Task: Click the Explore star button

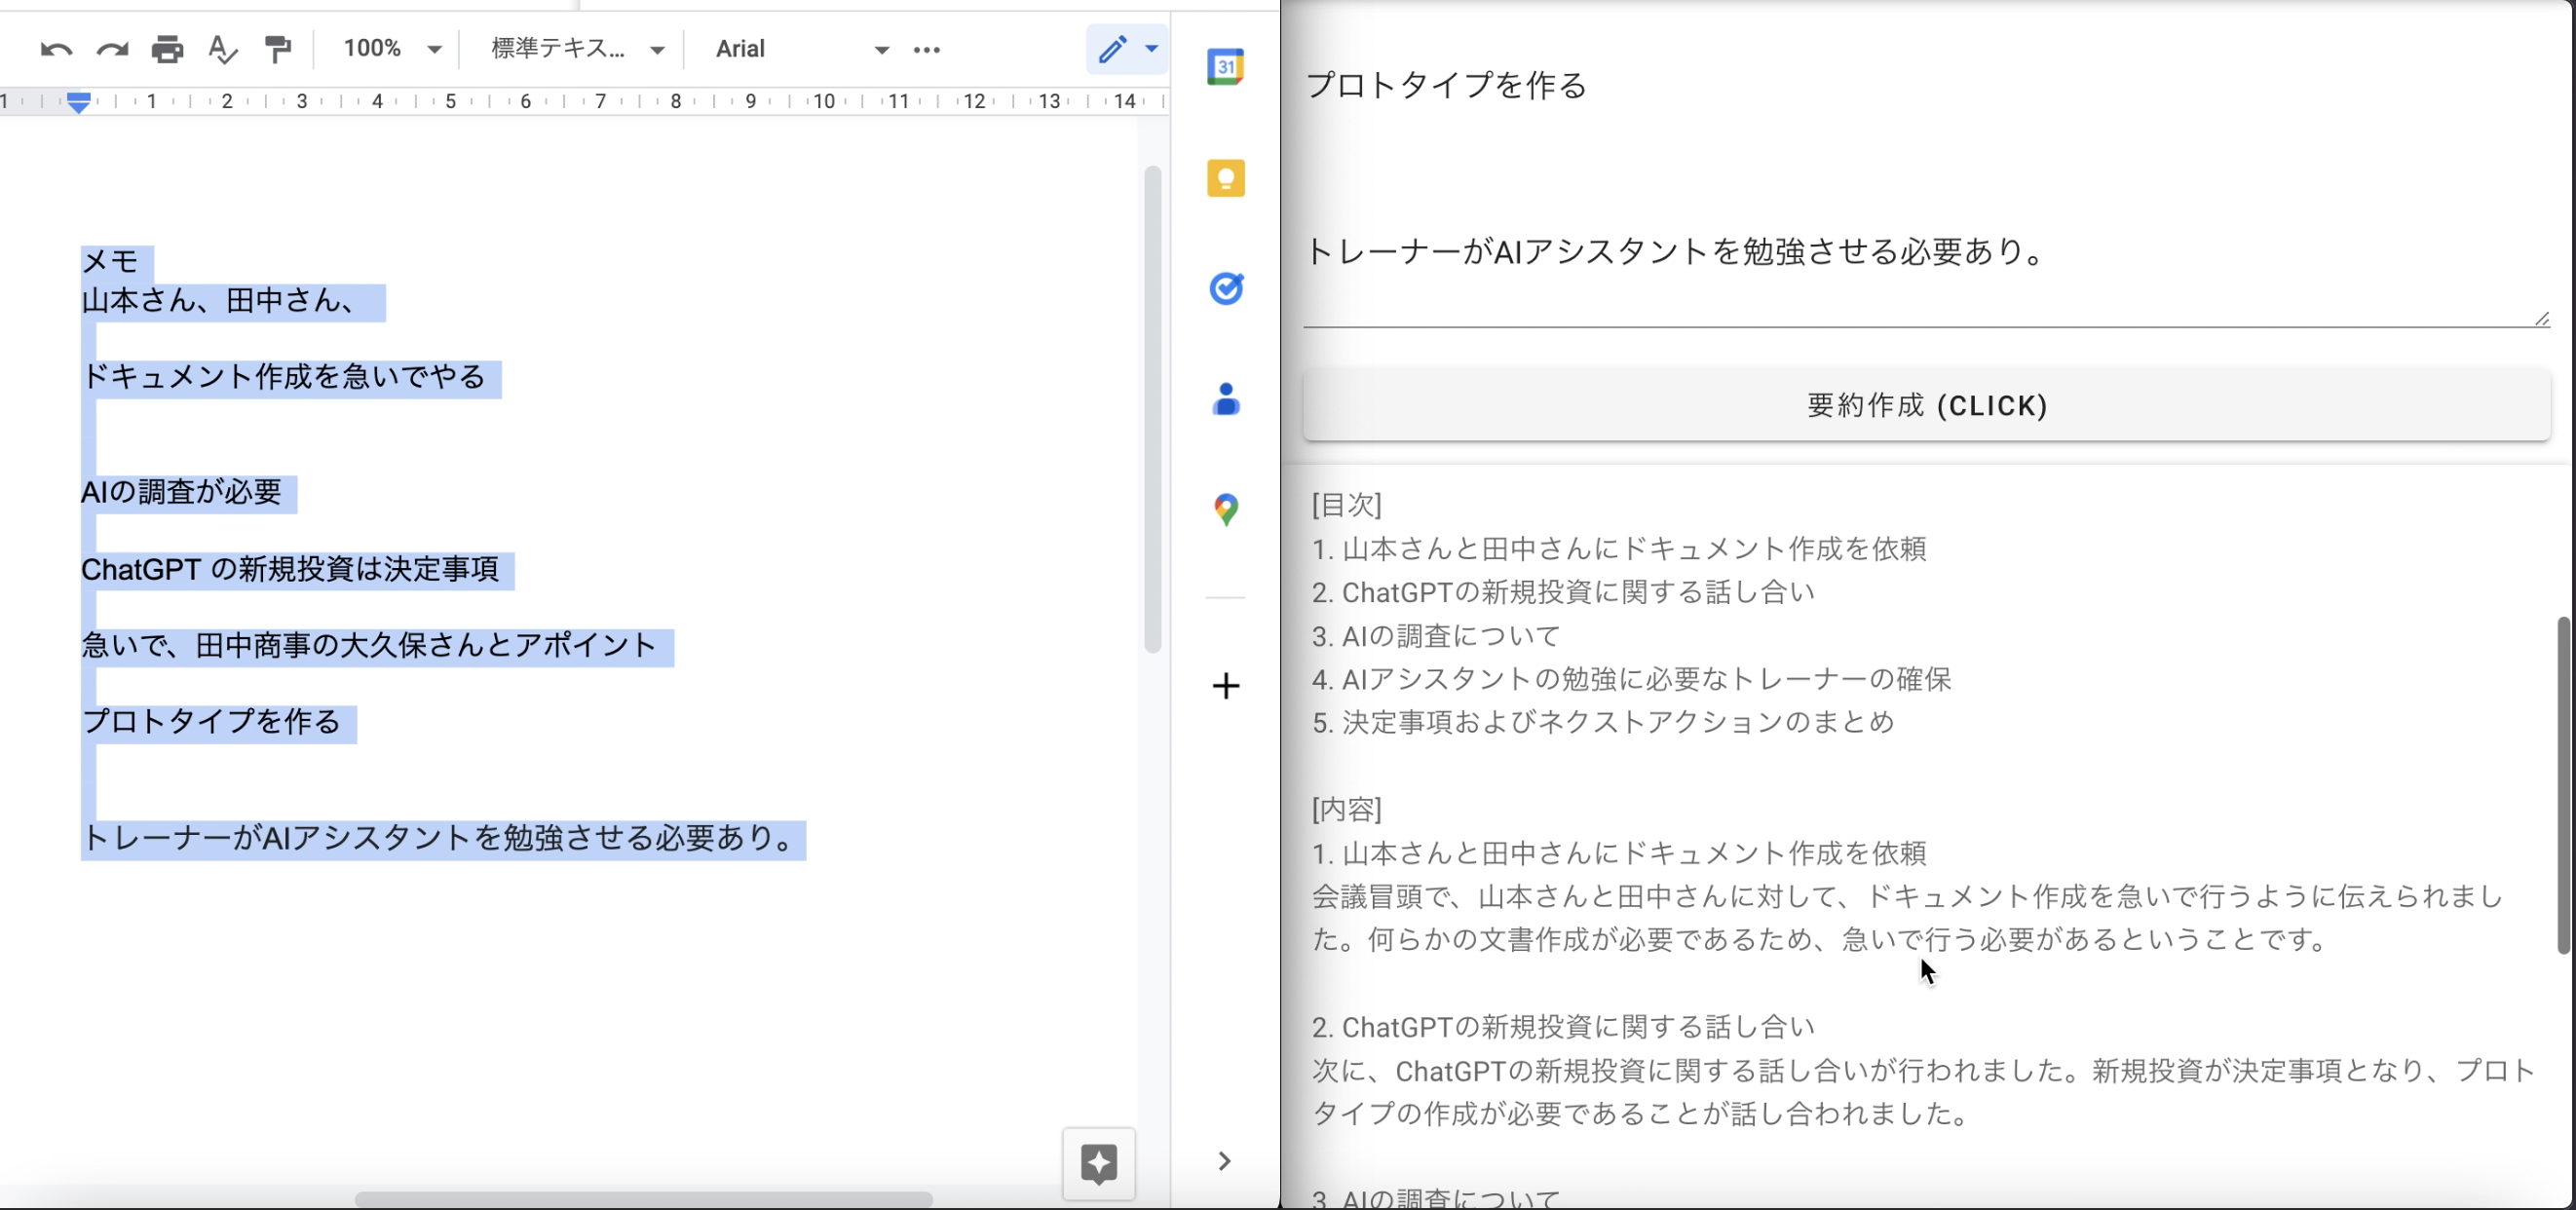Action: click(x=1098, y=1163)
